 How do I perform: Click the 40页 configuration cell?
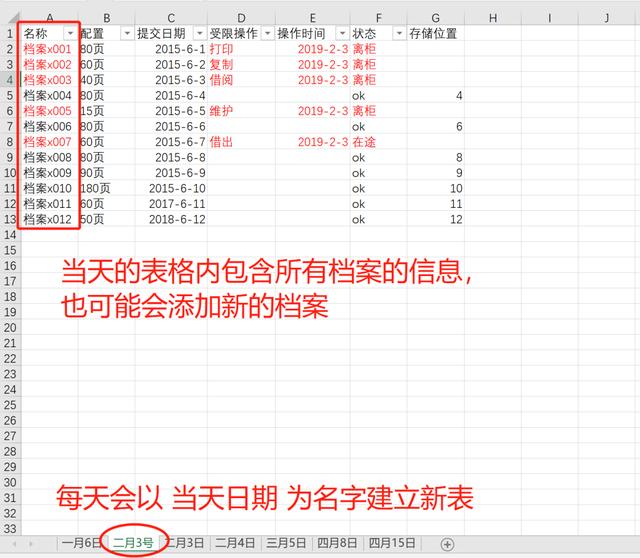coord(107,80)
